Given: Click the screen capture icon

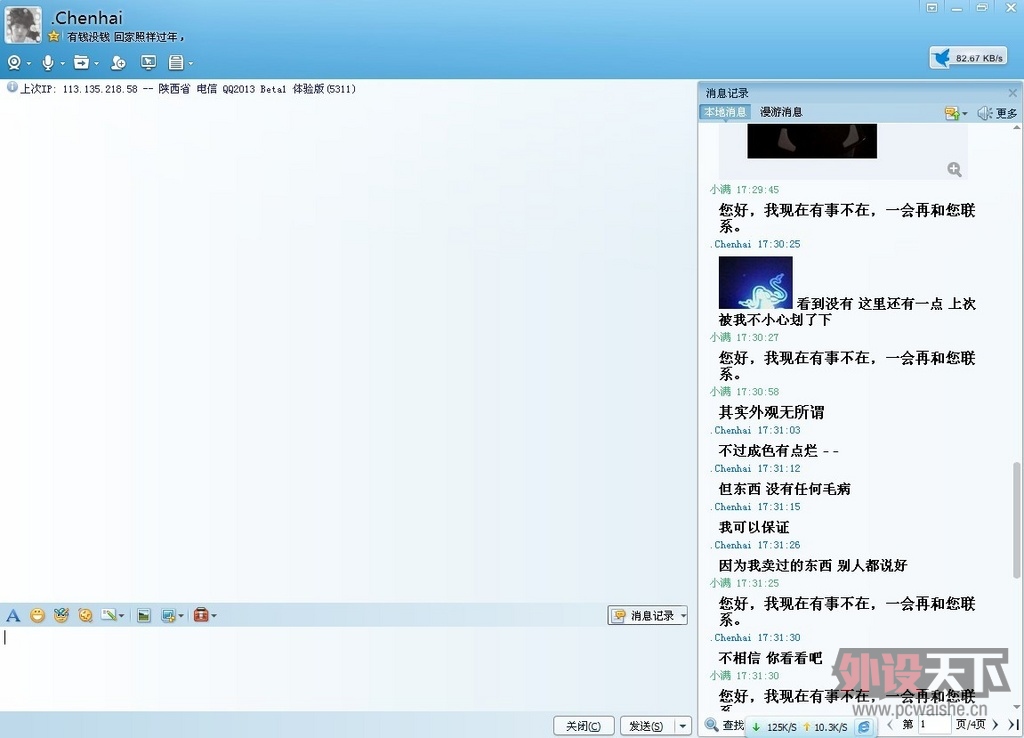Looking at the screenshot, I should tap(168, 615).
